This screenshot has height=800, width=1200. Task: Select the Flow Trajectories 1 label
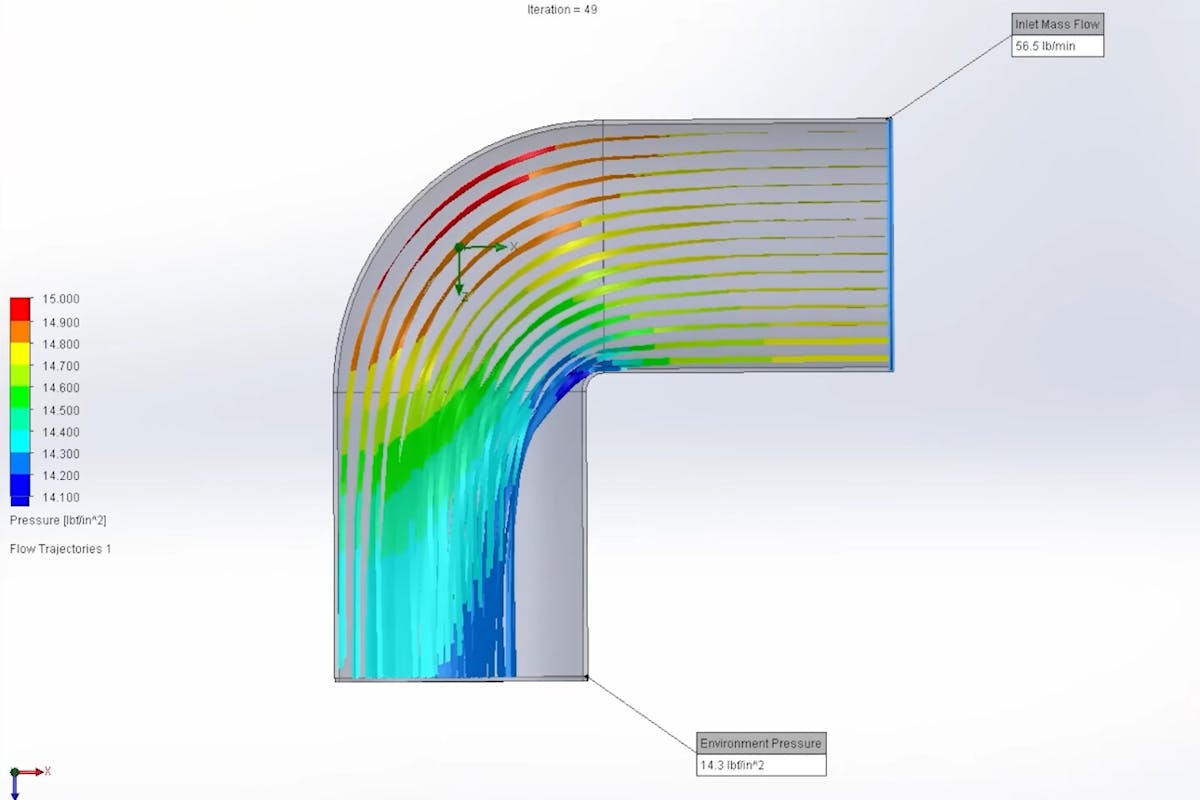(x=60, y=549)
